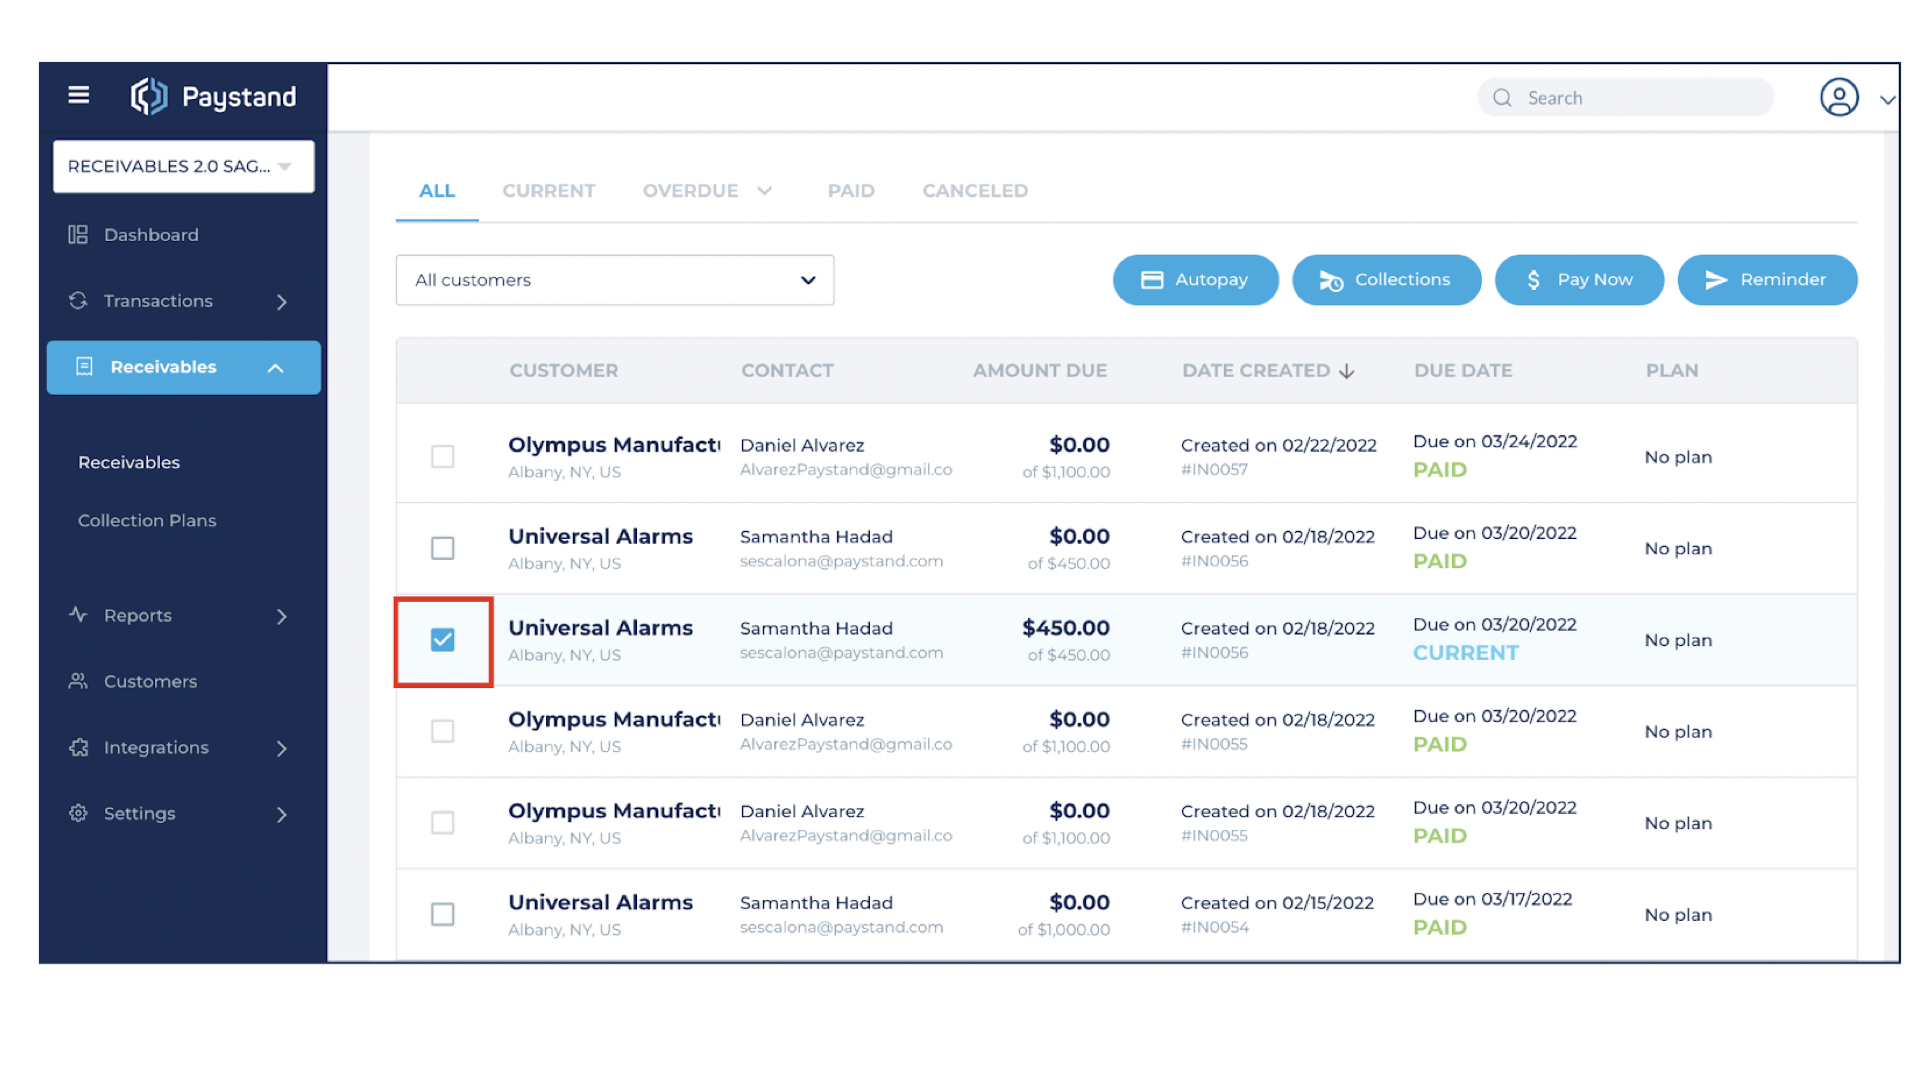
Task: Expand the Transactions submenu chevron
Action: click(282, 302)
